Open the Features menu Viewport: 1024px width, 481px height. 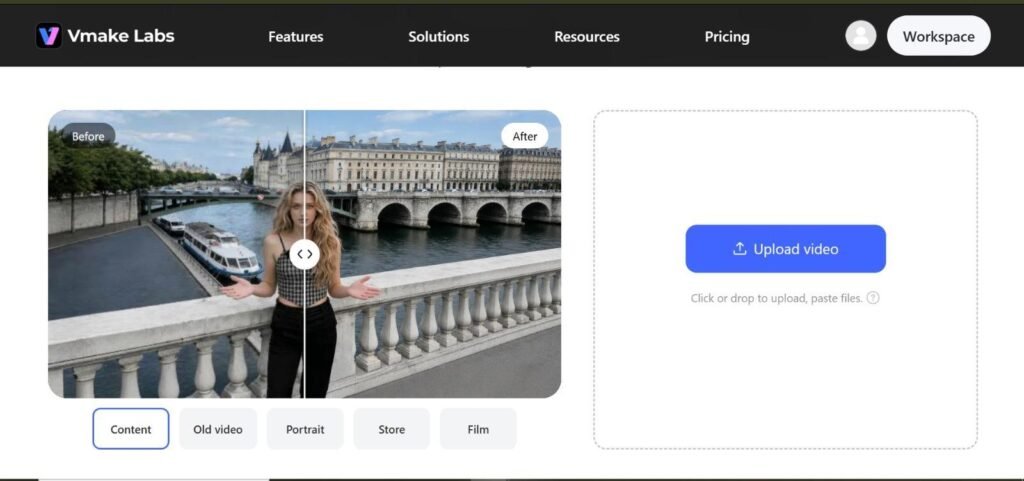pyautogui.click(x=295, y=37)
